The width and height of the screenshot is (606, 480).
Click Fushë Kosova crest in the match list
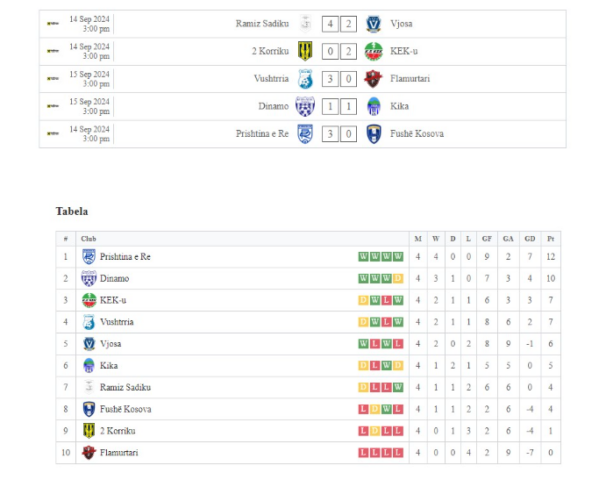click(x=373, y=133)
